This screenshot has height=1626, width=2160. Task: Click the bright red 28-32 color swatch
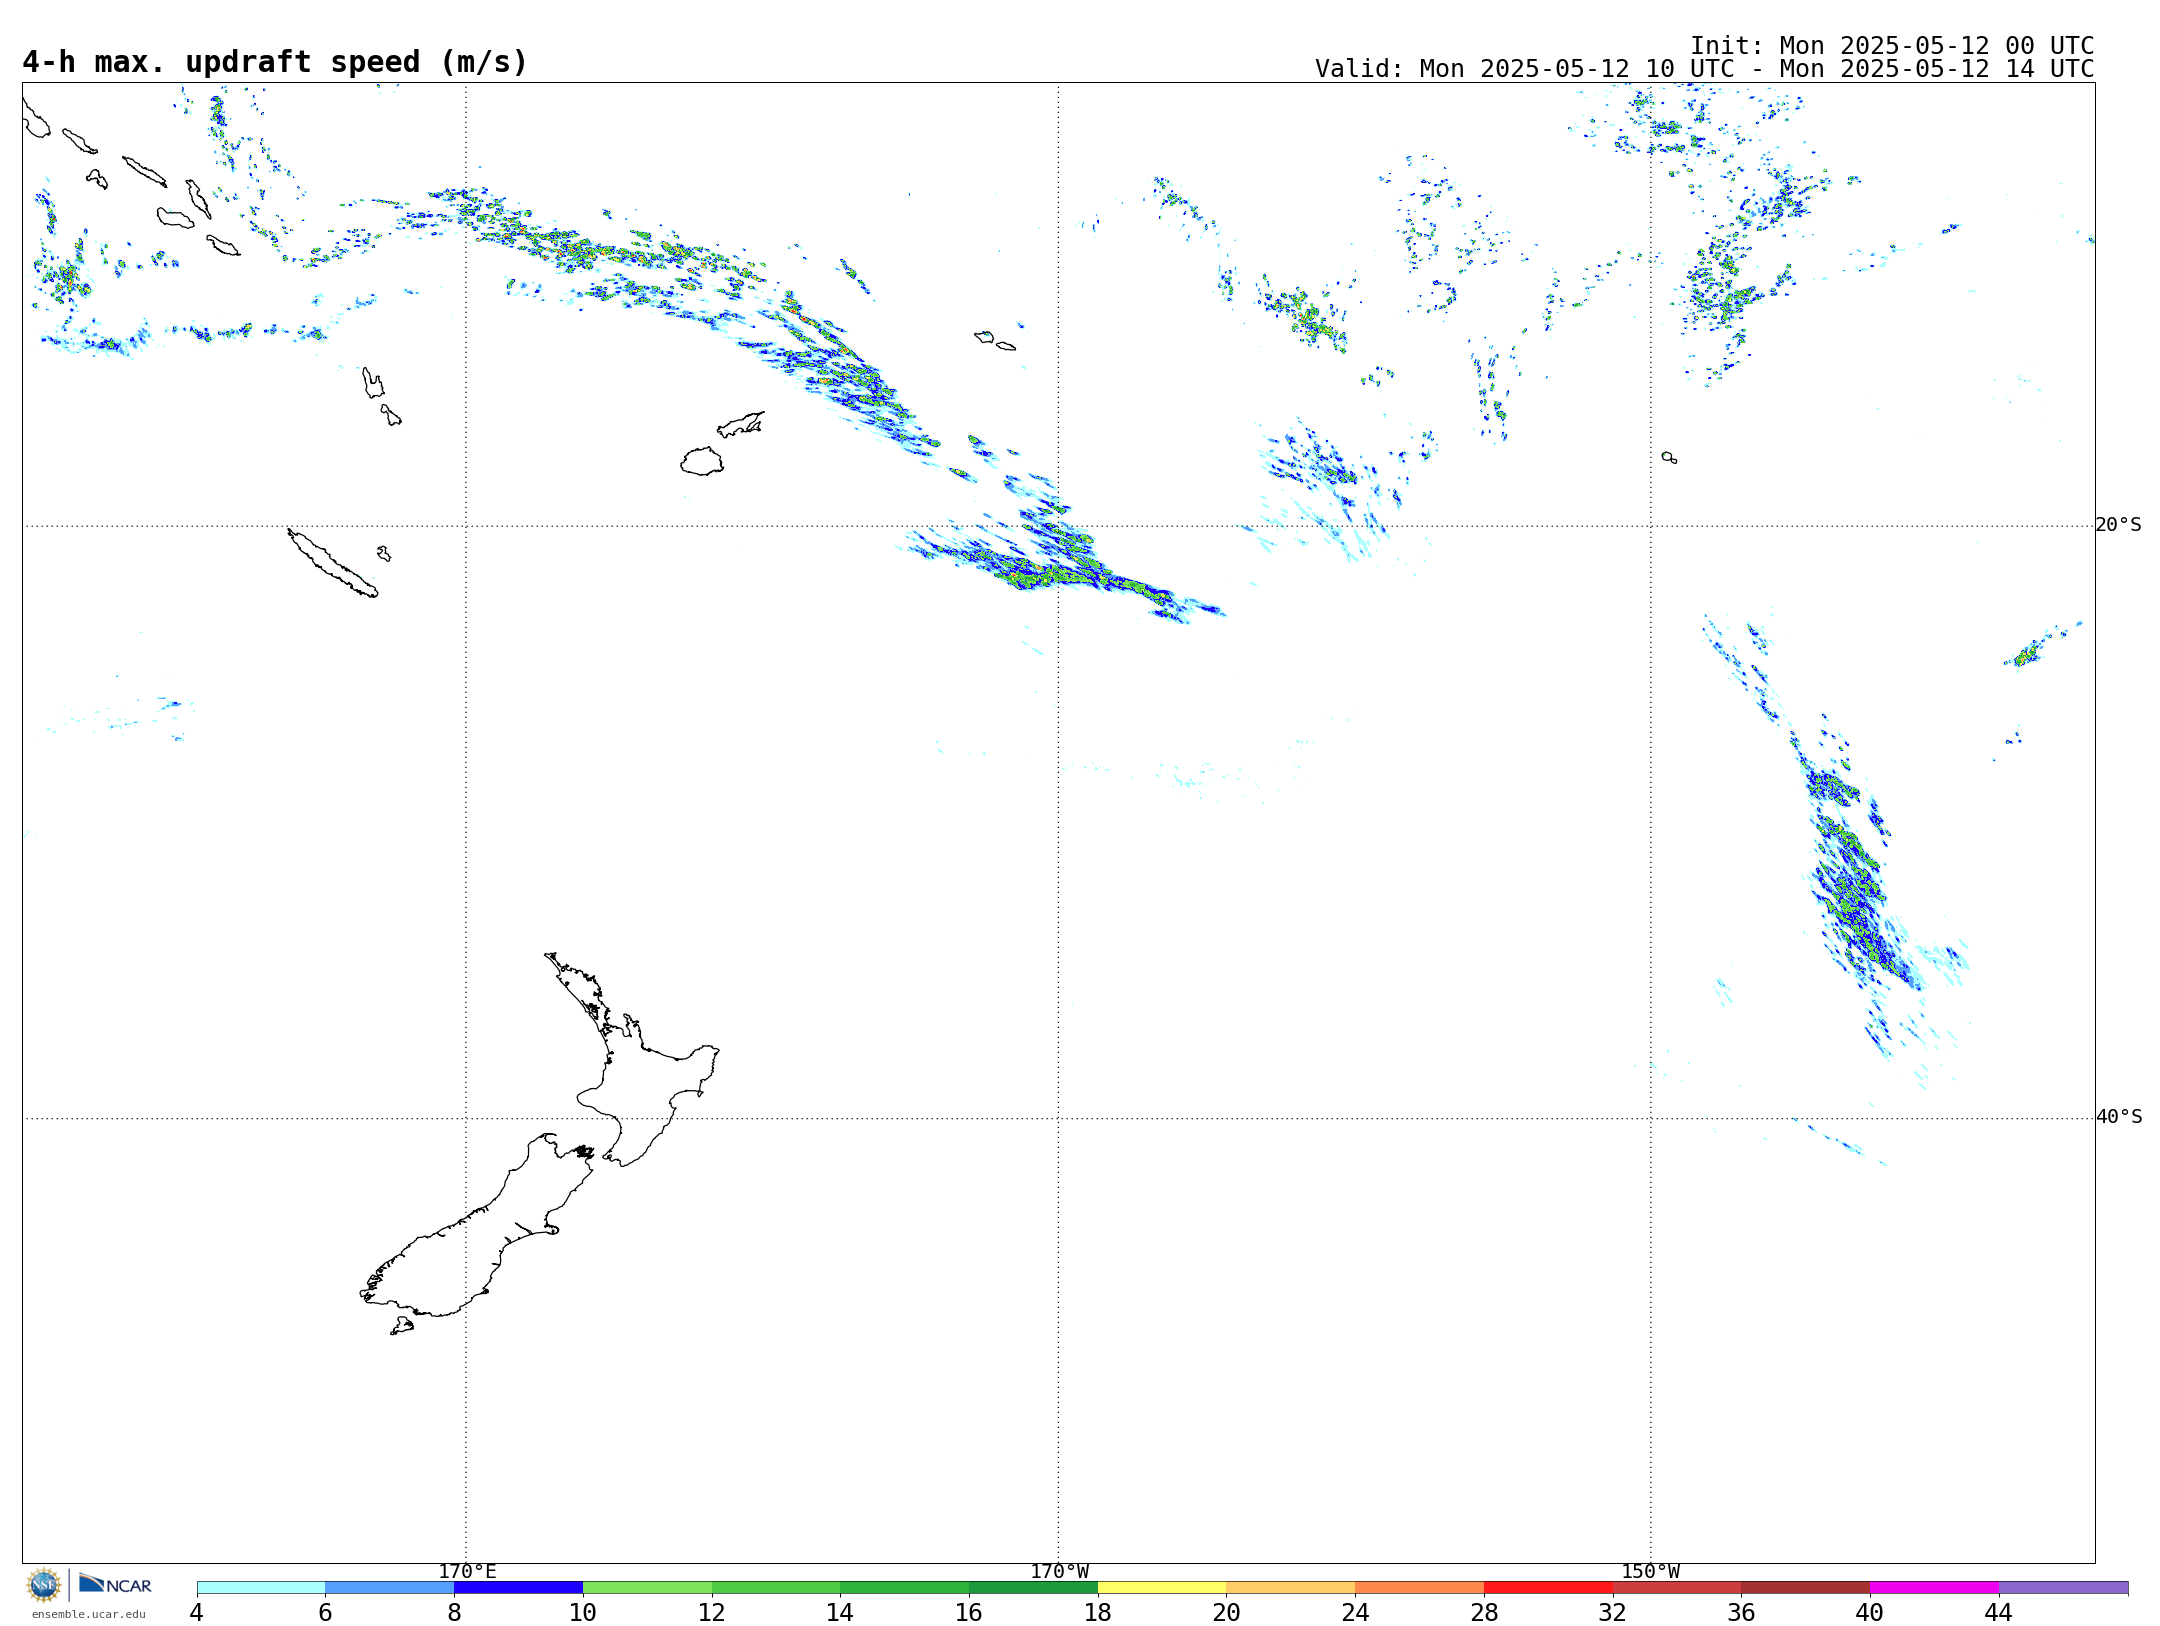coord(1548,1587)
